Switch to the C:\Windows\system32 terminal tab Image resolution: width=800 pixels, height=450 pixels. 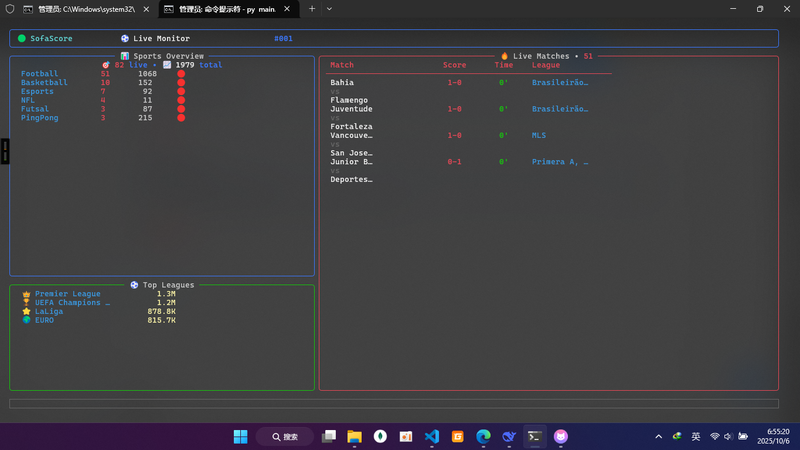click(87, 9)
